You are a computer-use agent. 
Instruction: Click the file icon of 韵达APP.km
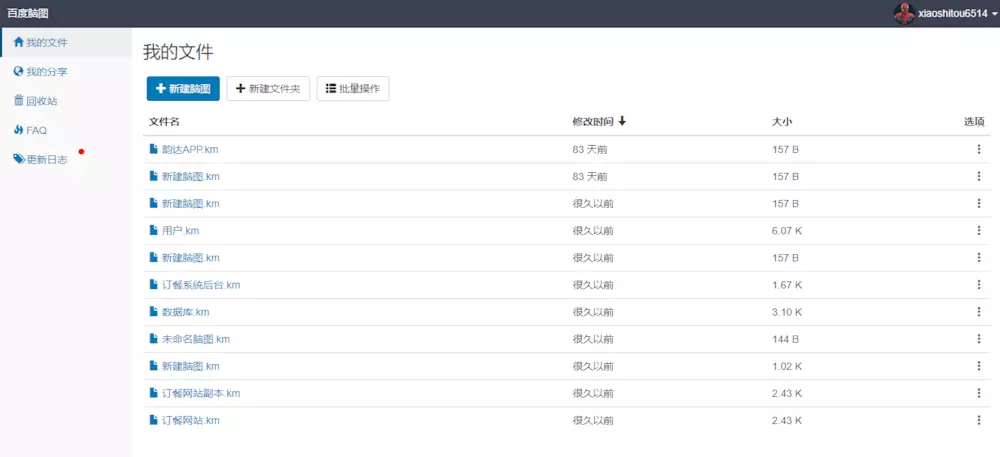(153, 149)
